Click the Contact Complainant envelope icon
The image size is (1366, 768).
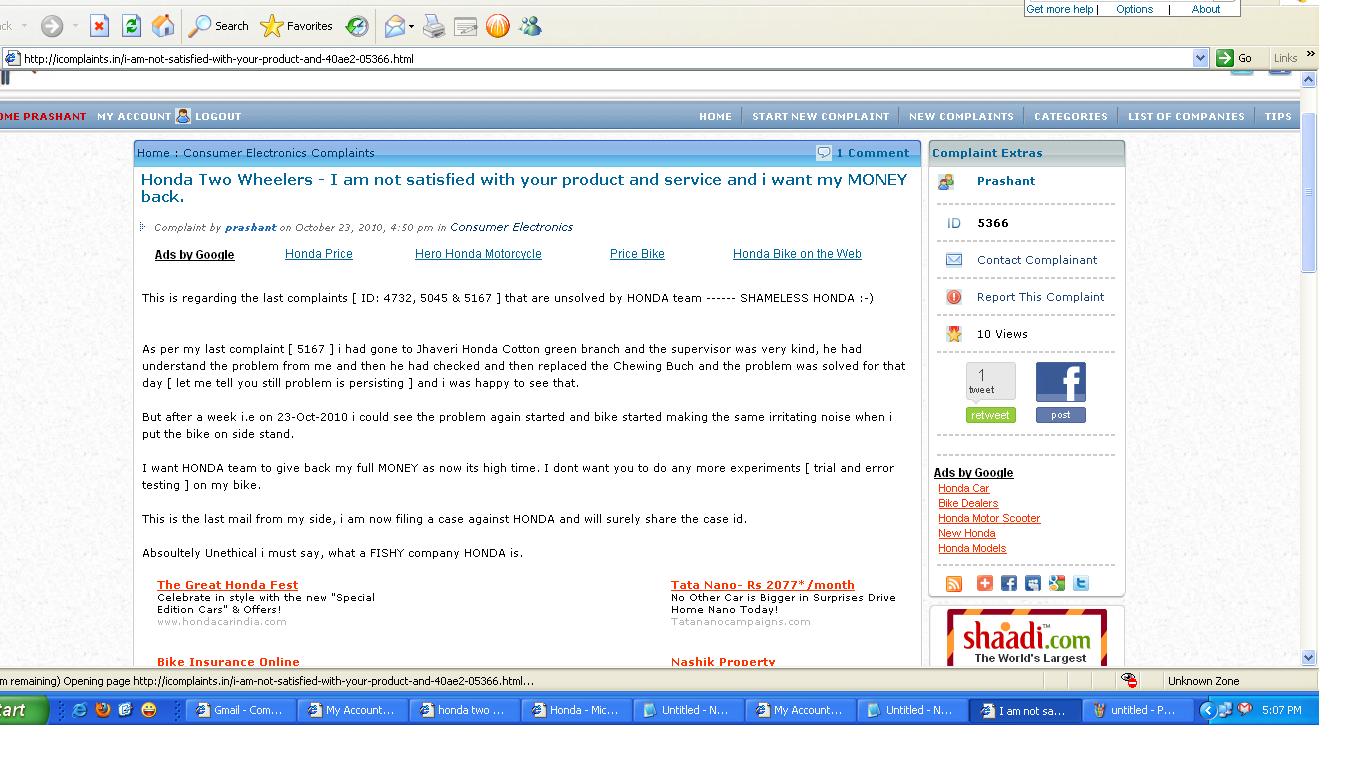(x=954, y=260)
